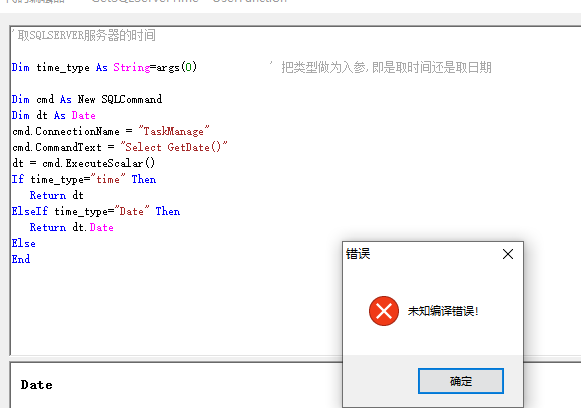The image size is (581, 408).
Task: Click the Dim dt As Date line
Action: click(x=53, y=115)
